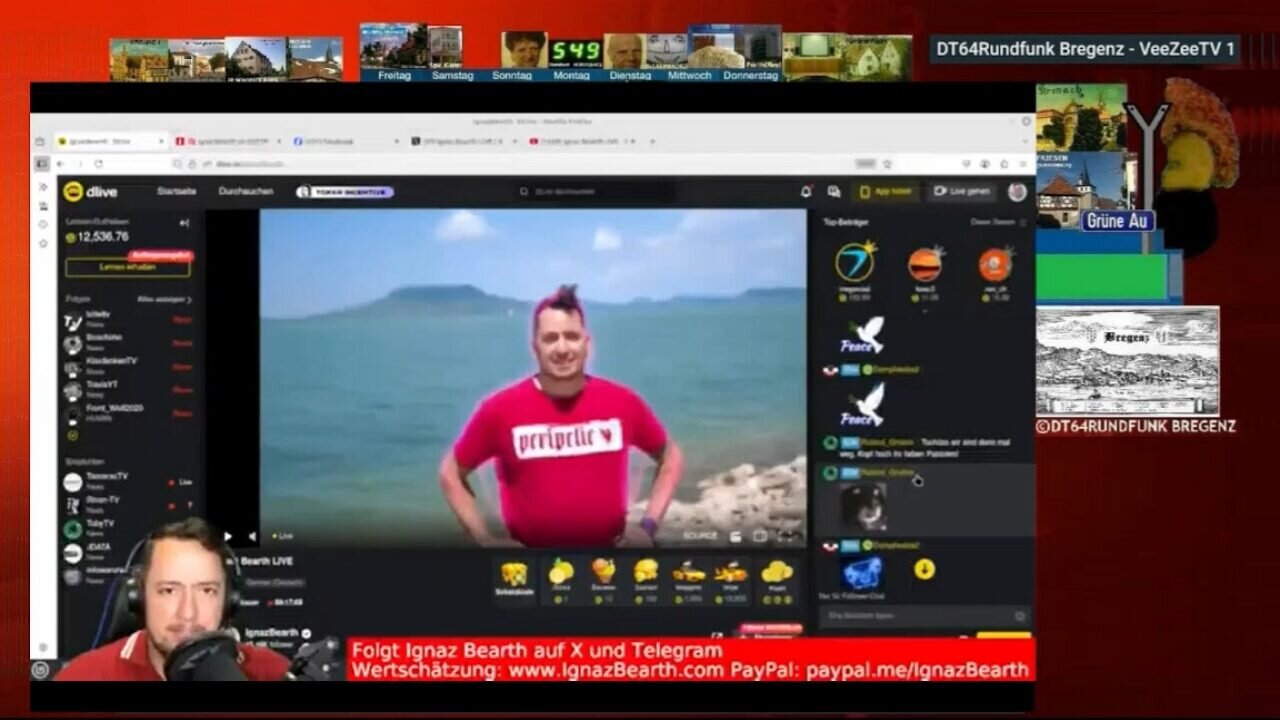The image size is (1280, 720).
Task: Open first-place top contributor avatar
Action: click(x=855, y=262)
